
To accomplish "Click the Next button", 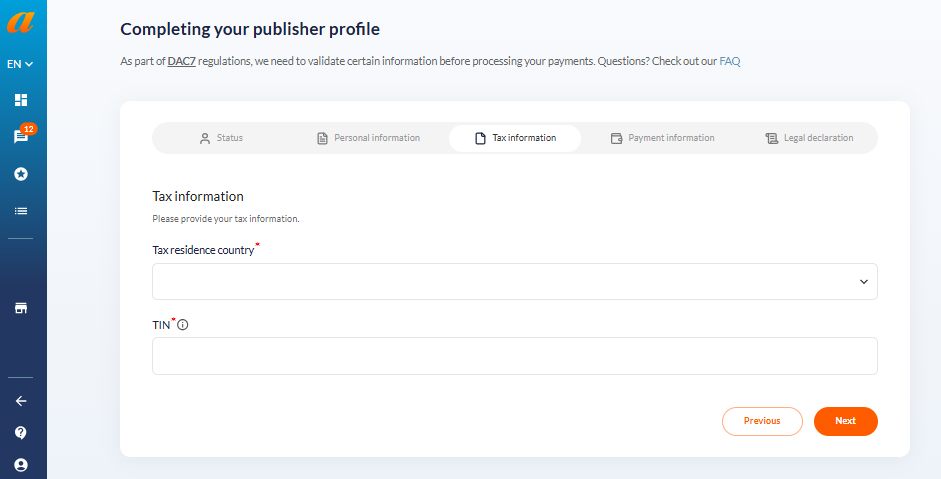I will coord(846,421).
